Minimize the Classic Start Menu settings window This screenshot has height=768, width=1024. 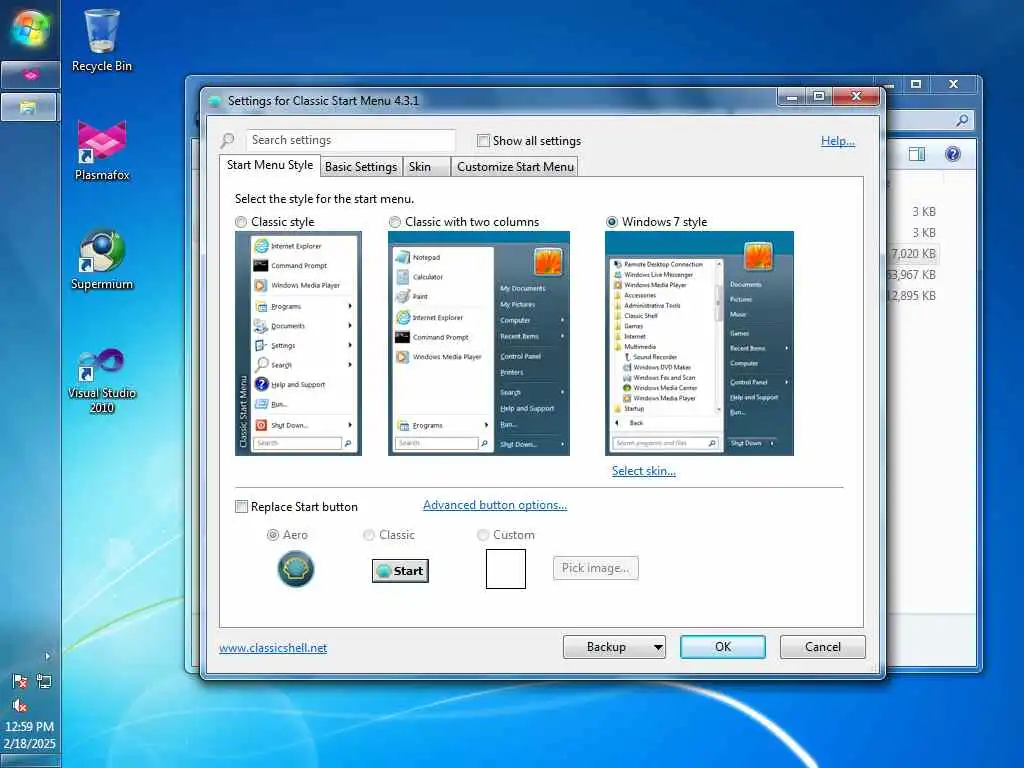792,97
